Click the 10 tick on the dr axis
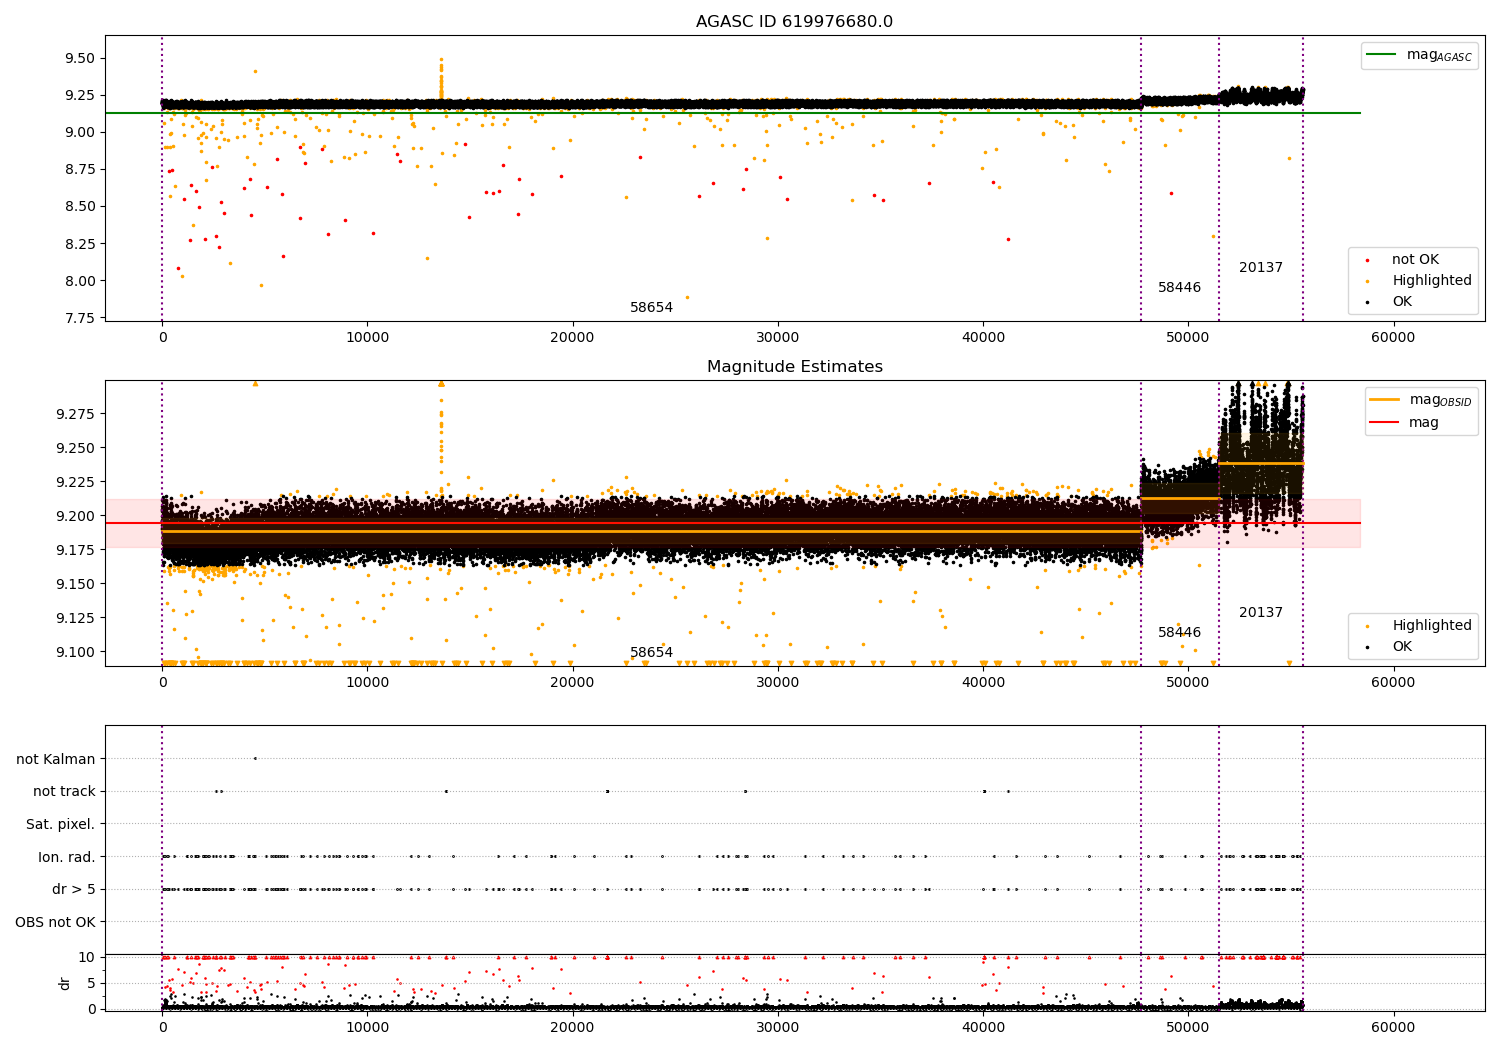The height and width of the screenshot is (1050, 1500). click(87, 958)
